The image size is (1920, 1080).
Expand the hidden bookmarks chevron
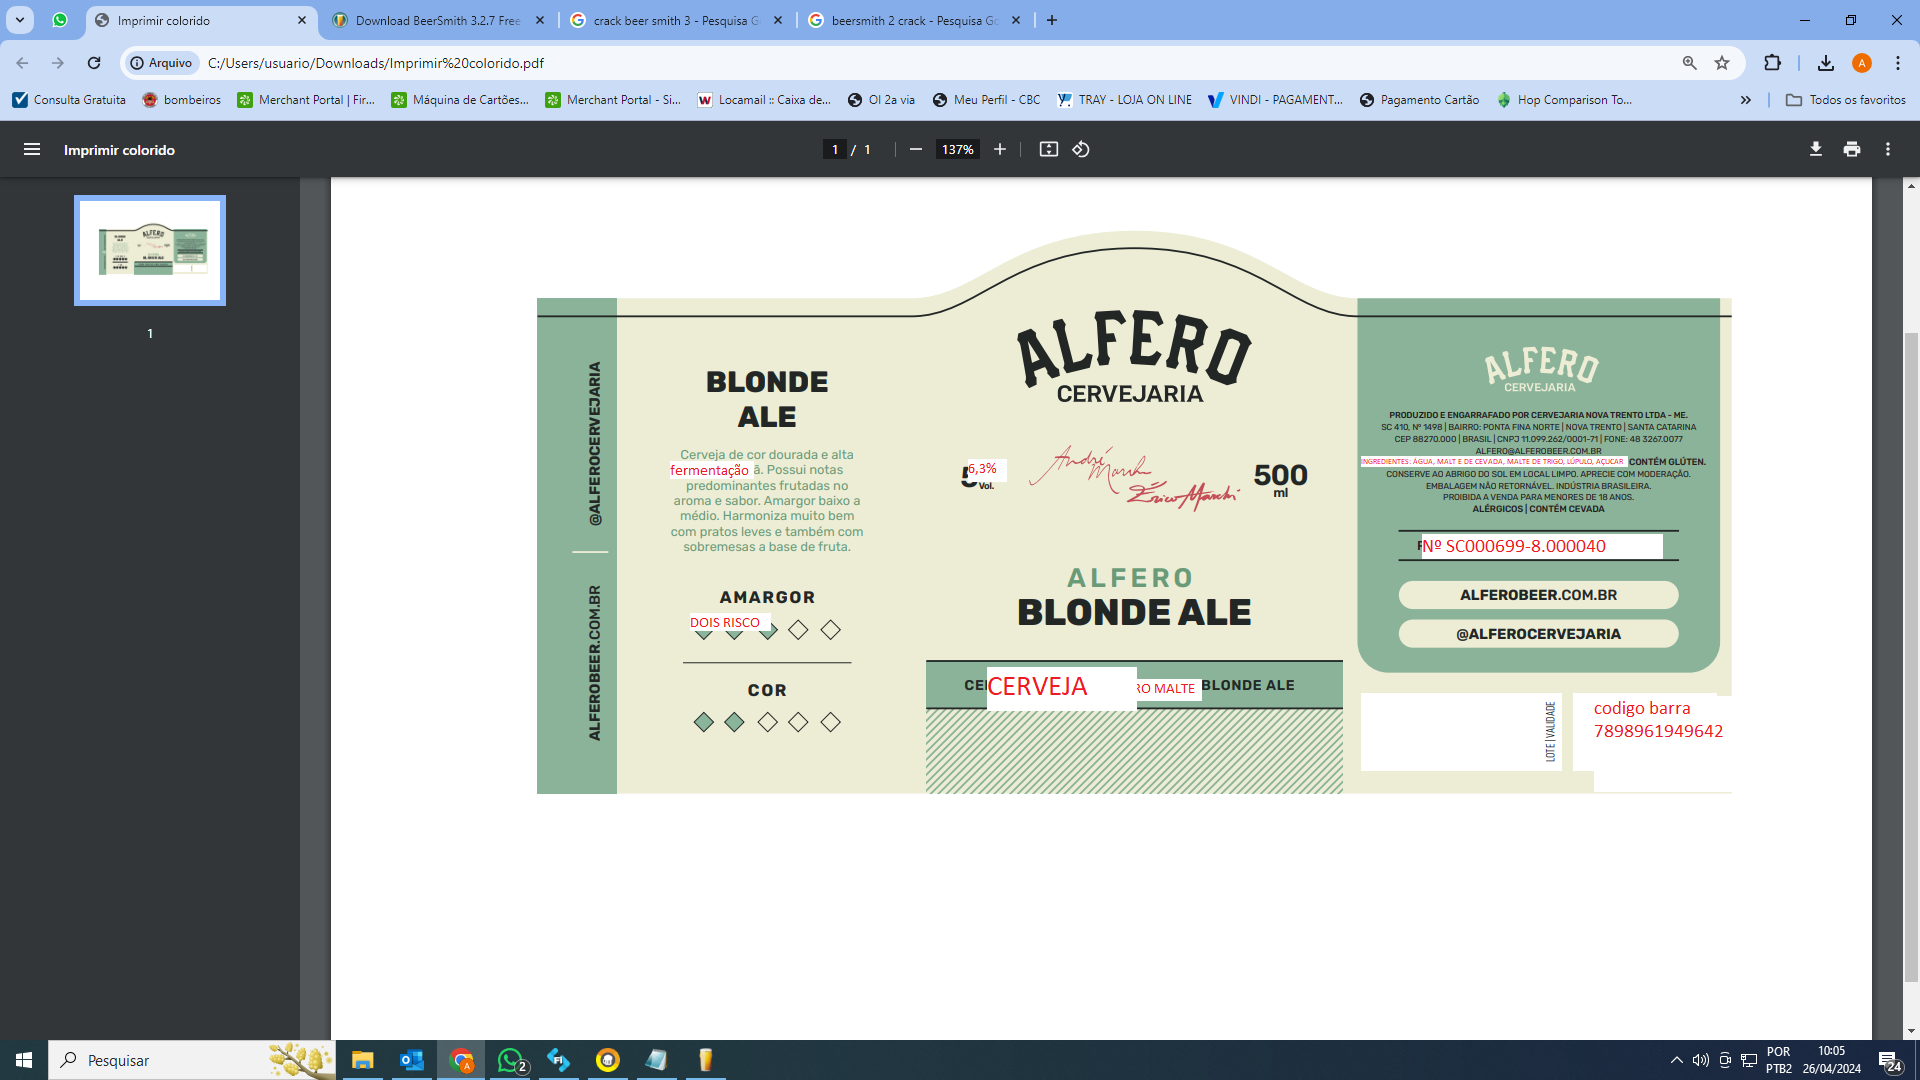click(1745, 100)
